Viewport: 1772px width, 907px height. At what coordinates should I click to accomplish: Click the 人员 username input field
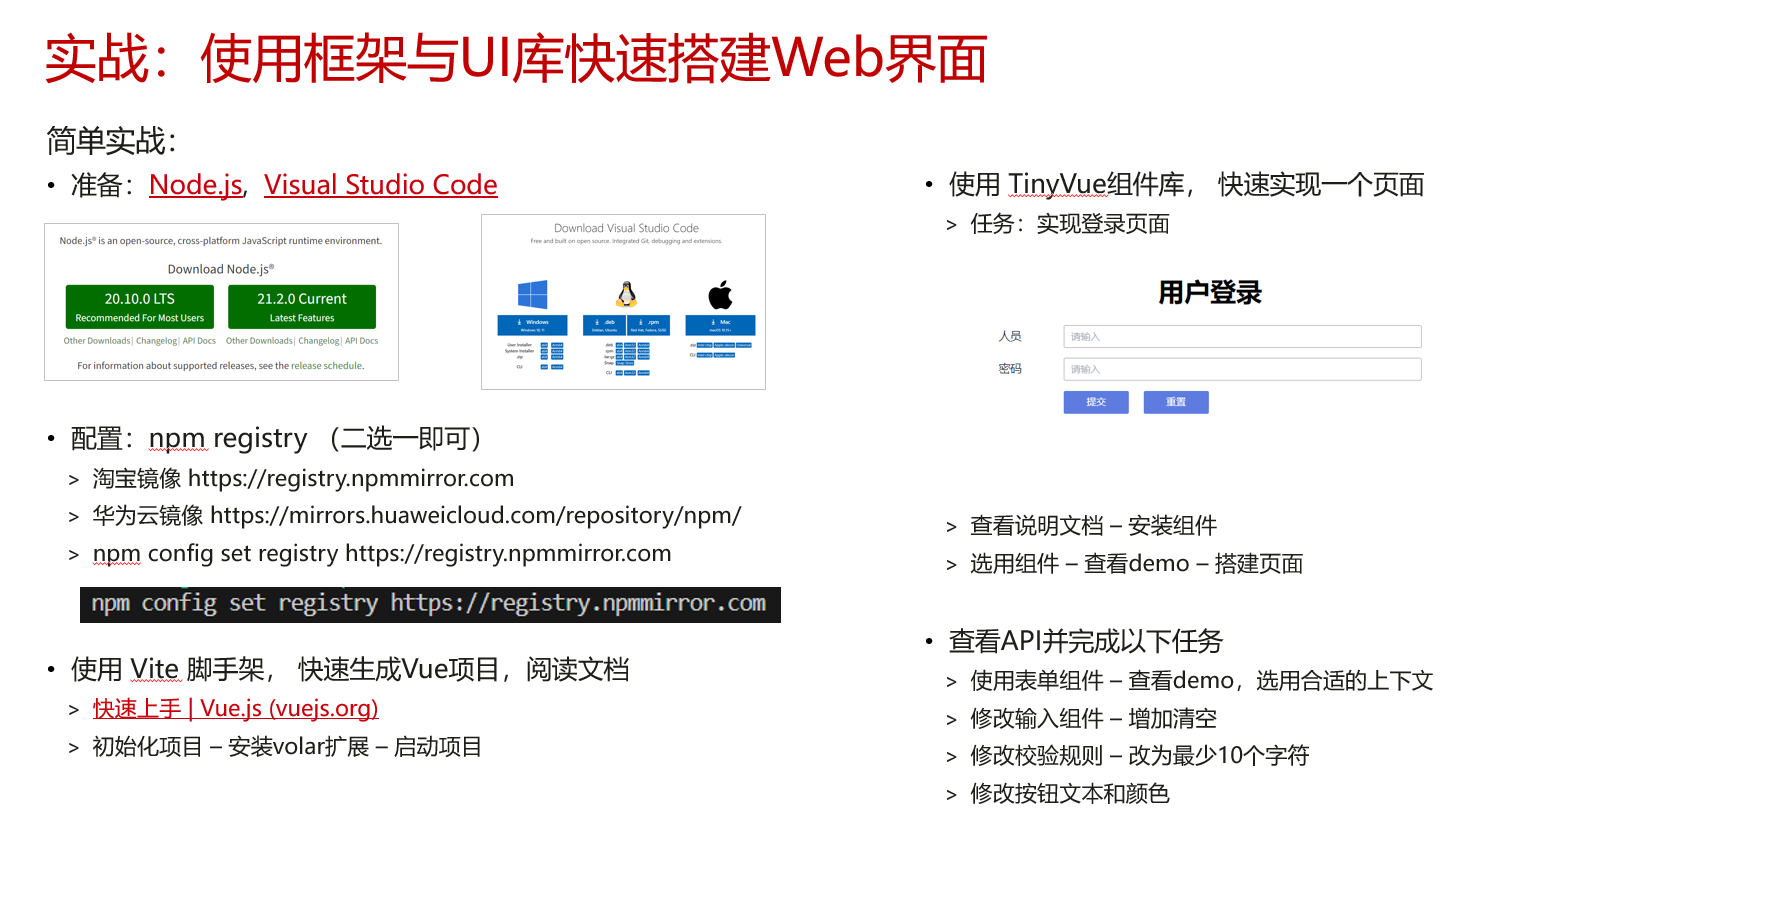coord(1241,336)
